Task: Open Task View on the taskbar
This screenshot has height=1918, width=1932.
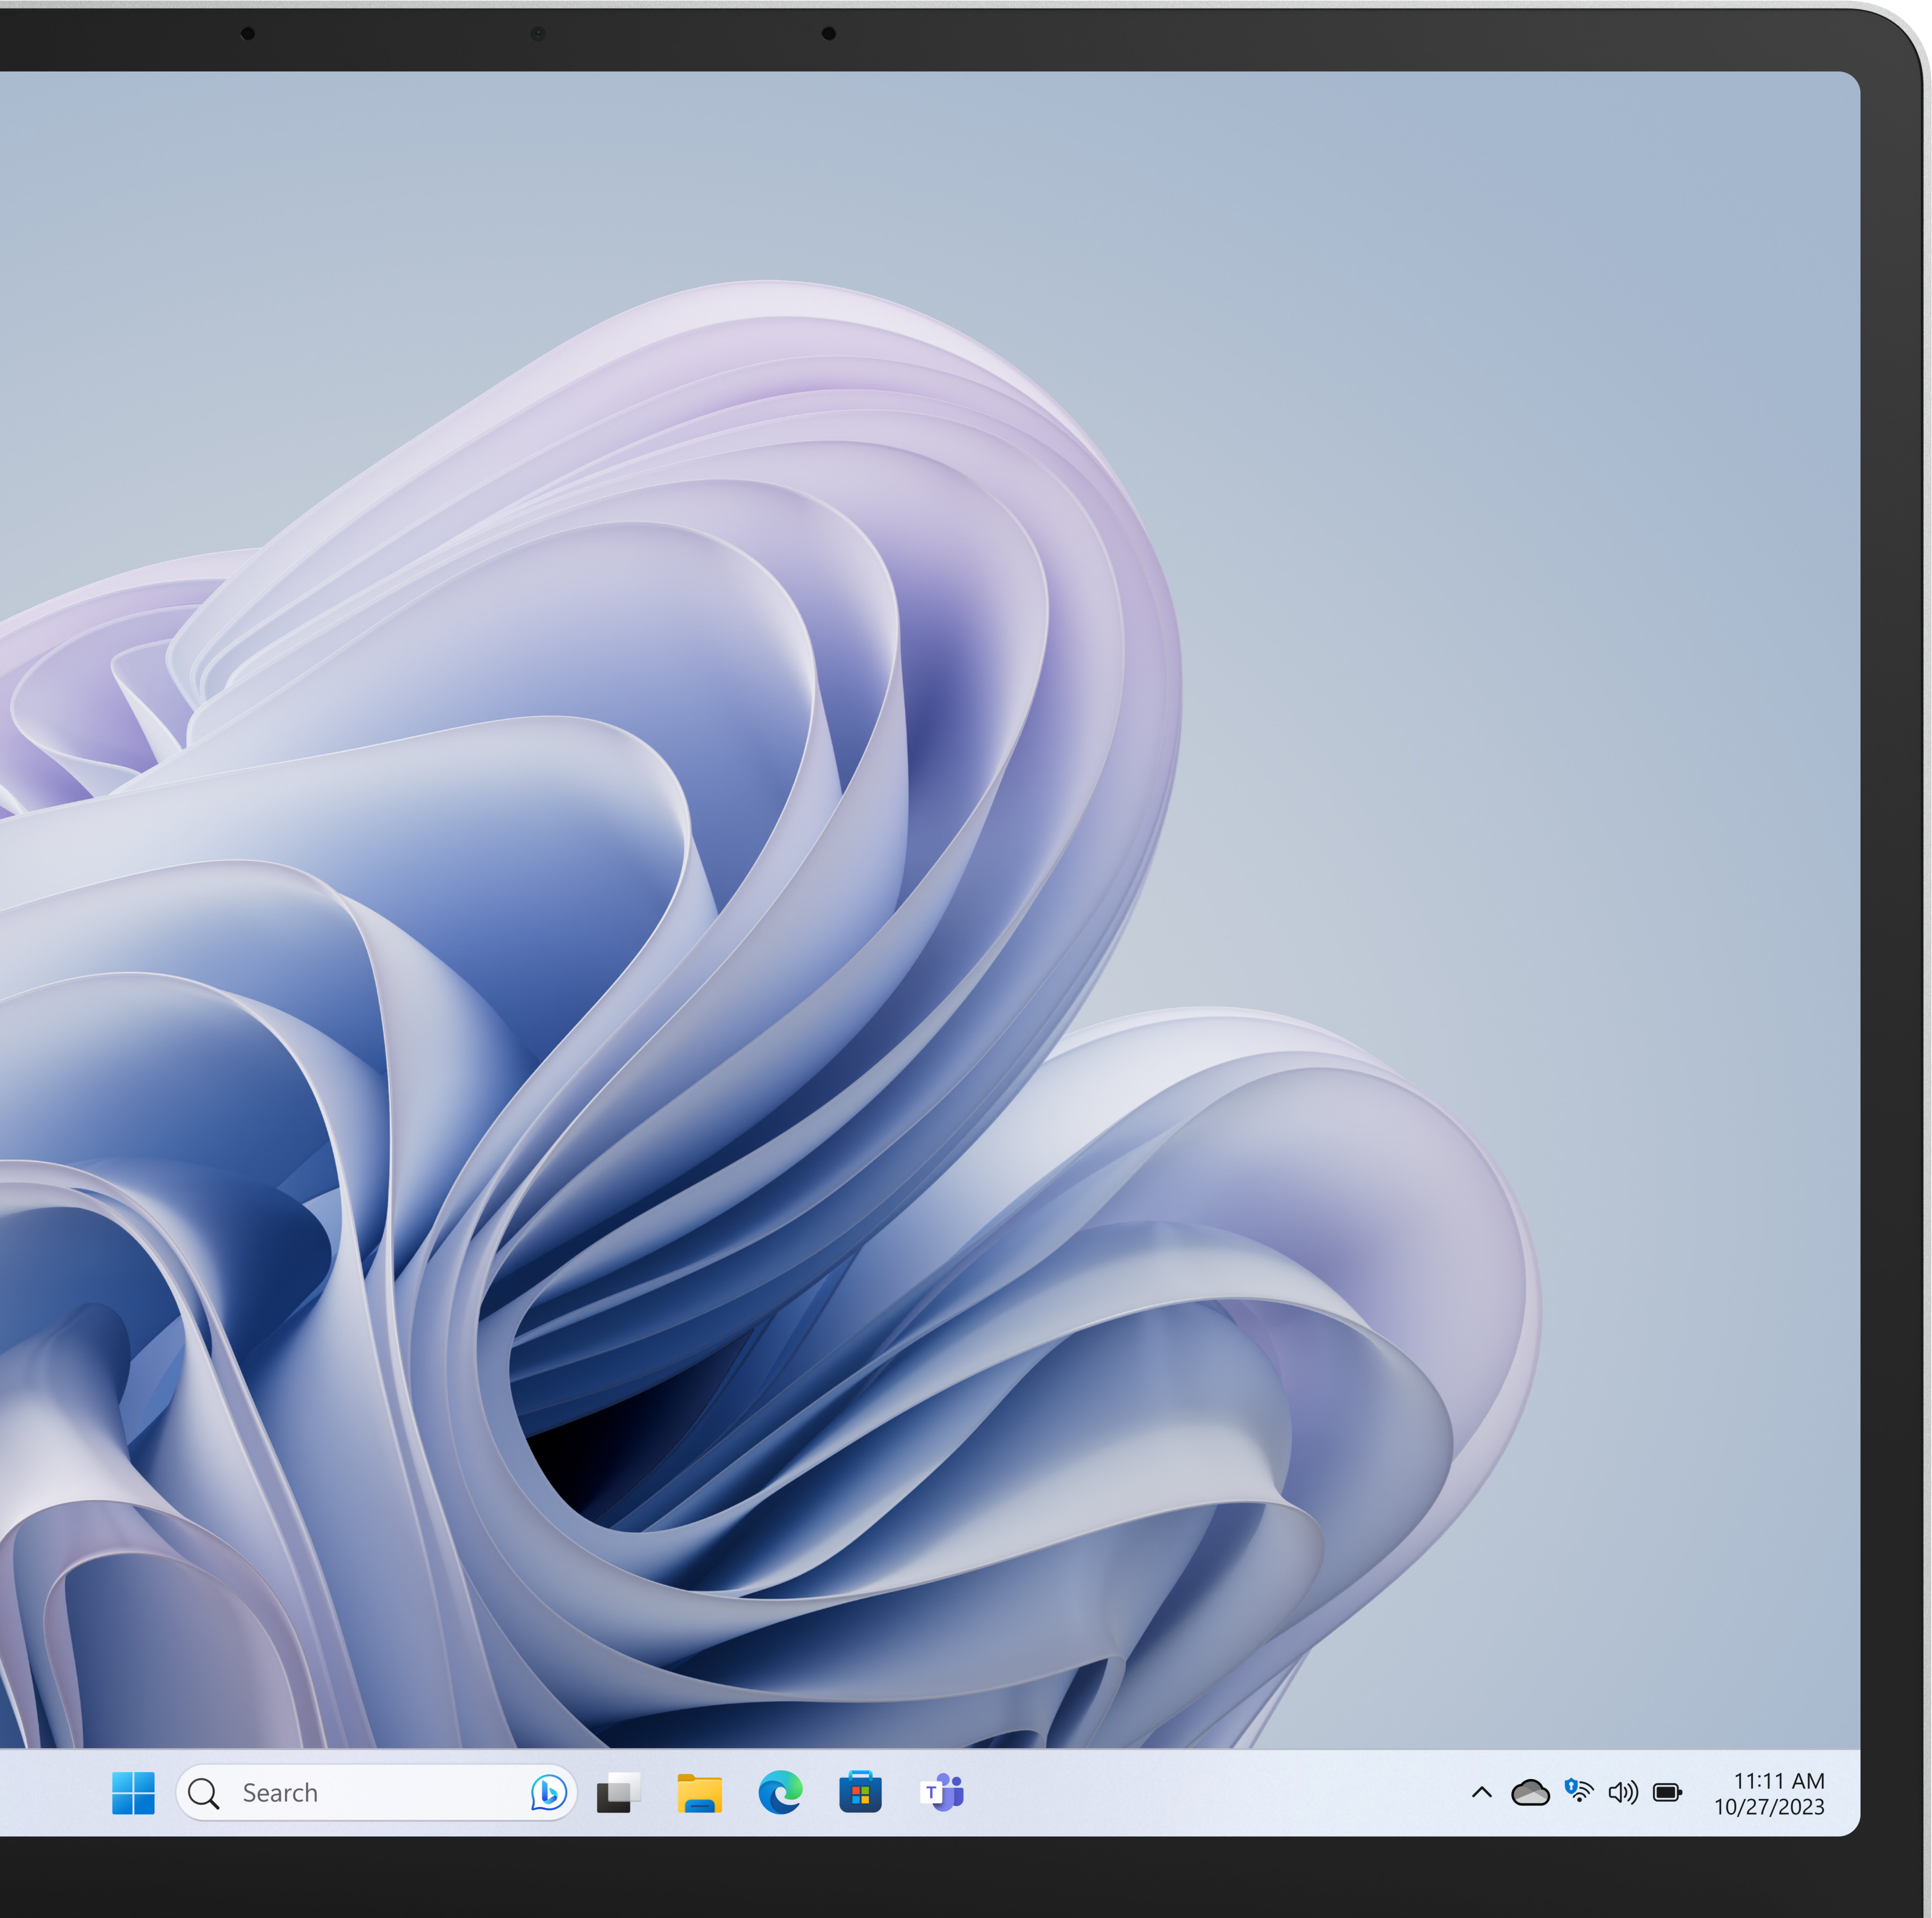Action: pos(619,1793)
